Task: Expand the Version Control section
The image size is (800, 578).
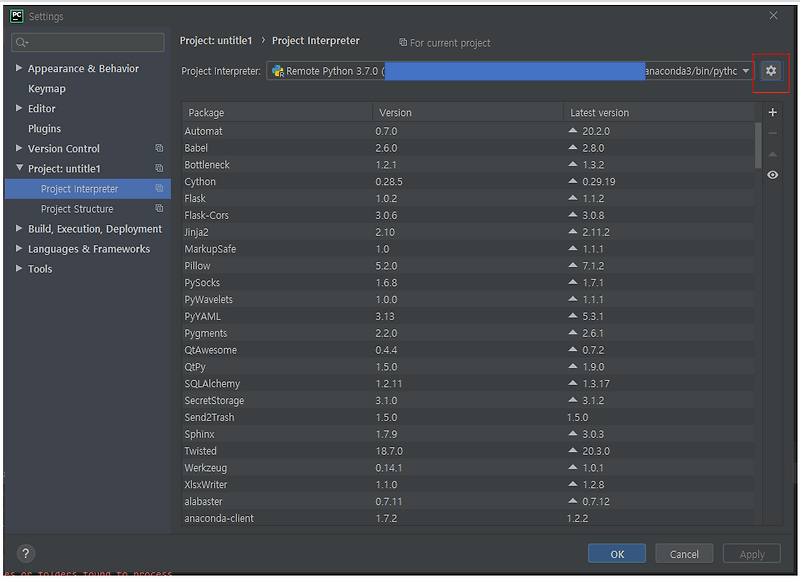Action: [x=19, y=148]
